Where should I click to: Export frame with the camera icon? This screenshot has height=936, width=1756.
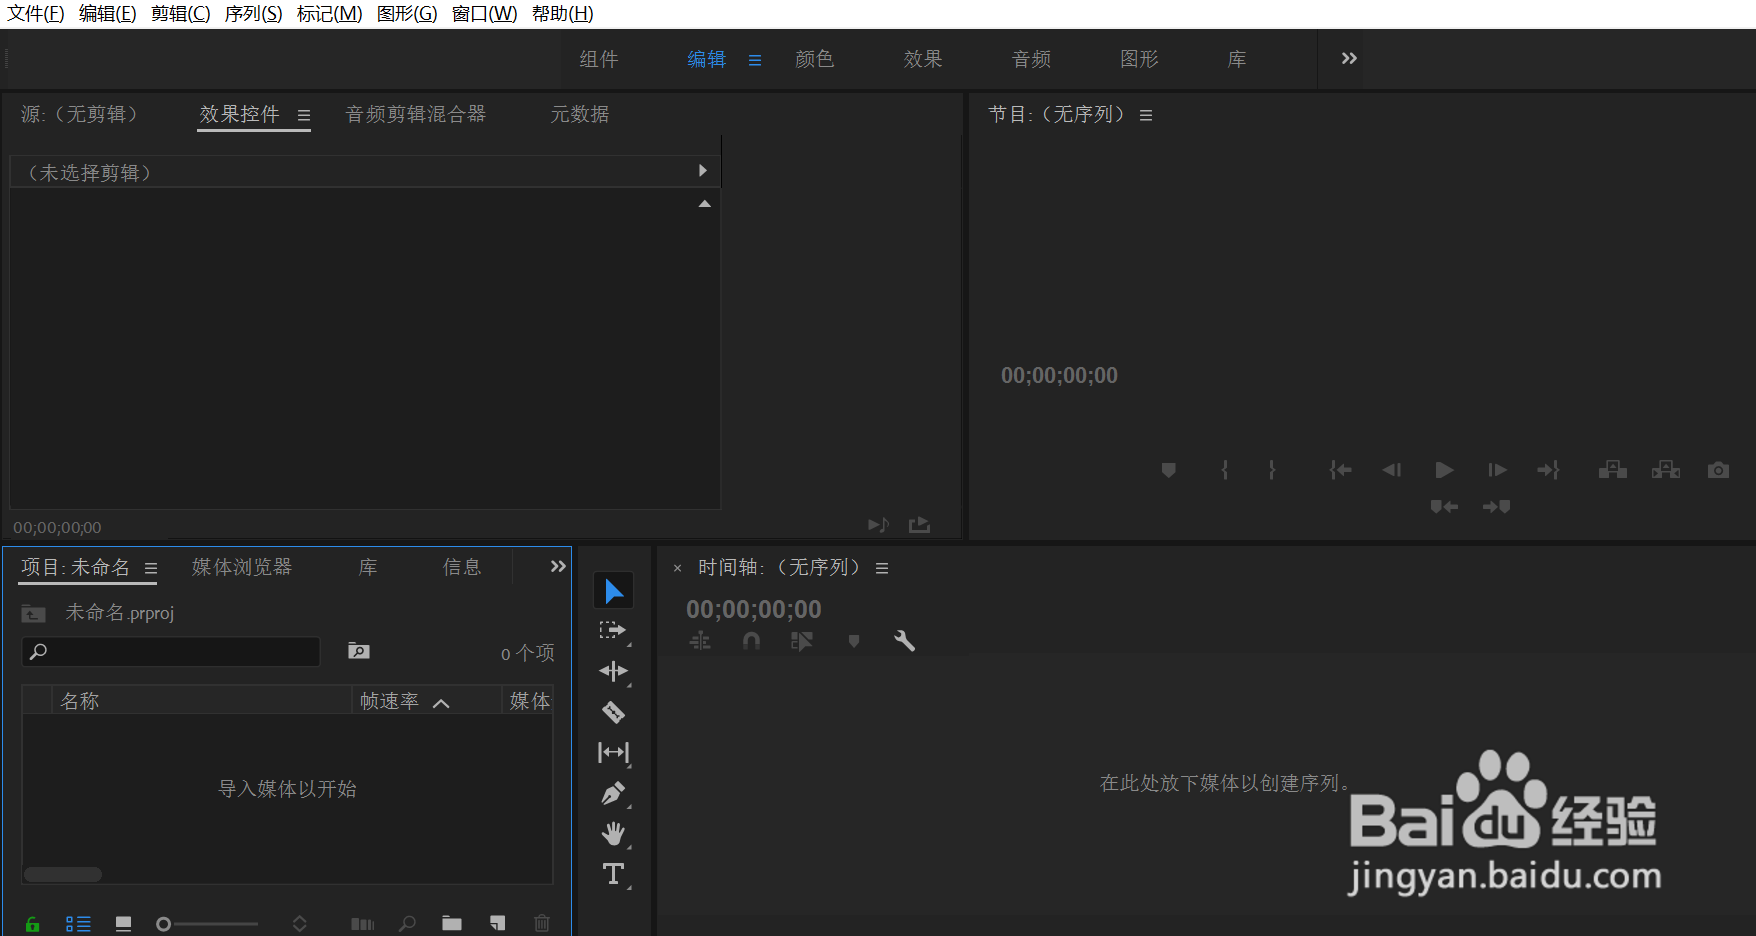tap(1718, 470)
